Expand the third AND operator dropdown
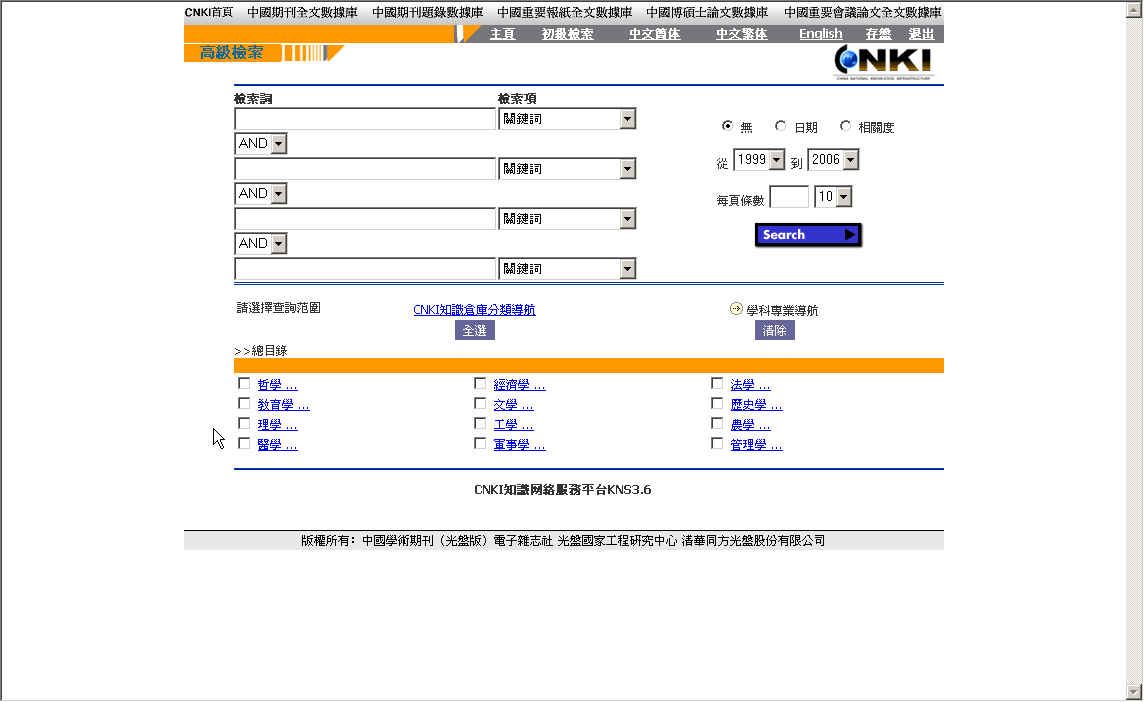 tap(260, 243)
